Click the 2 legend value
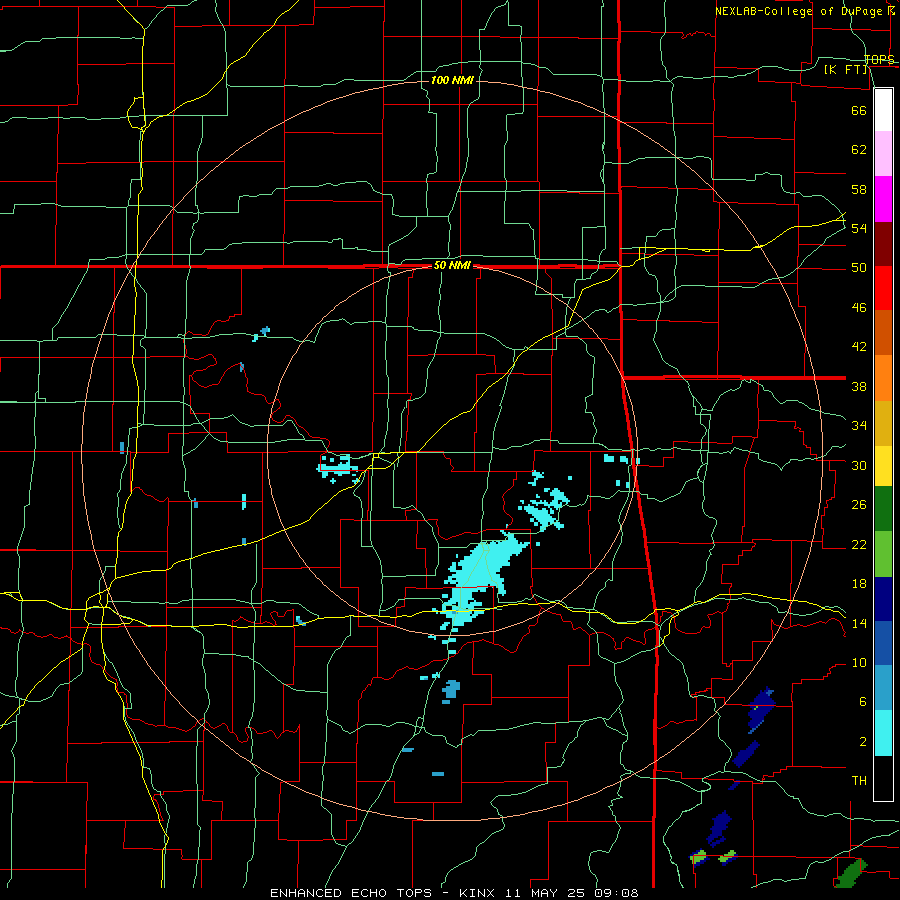 (862, 742)
